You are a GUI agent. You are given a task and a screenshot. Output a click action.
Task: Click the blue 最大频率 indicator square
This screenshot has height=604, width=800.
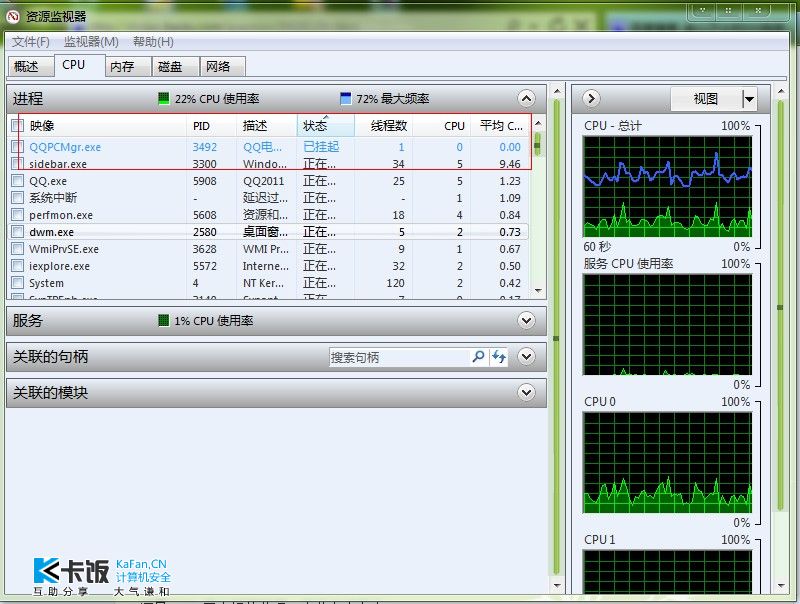(x=345, y=98)
